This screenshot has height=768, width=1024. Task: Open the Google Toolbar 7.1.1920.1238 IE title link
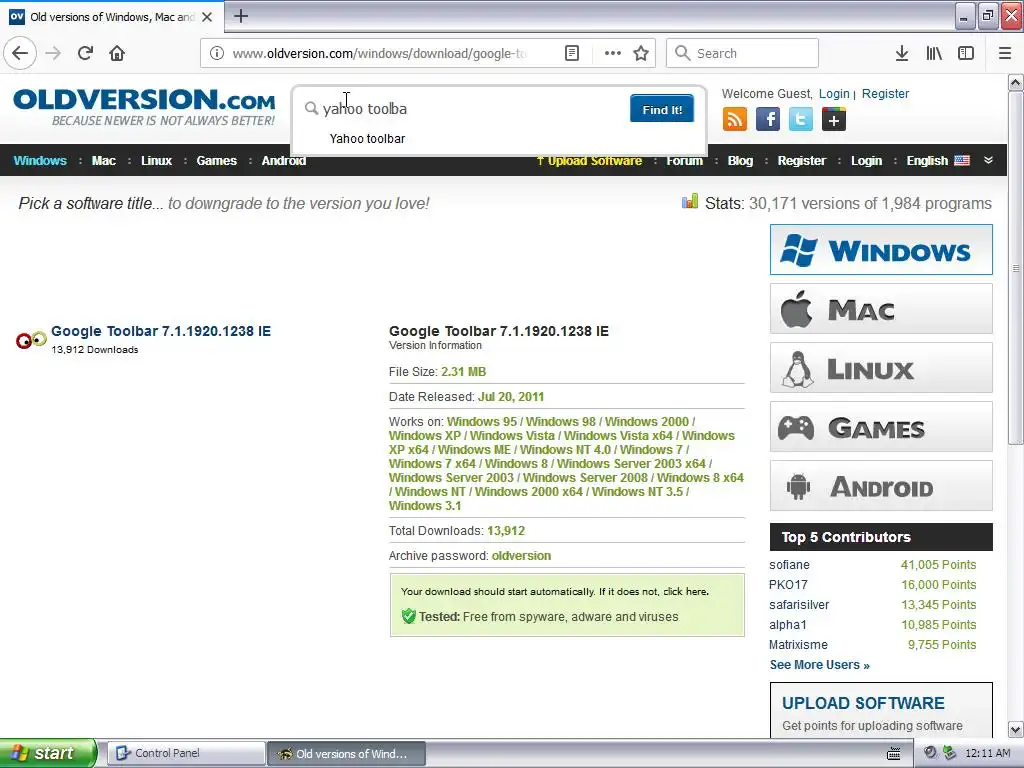tap(161, 331)
